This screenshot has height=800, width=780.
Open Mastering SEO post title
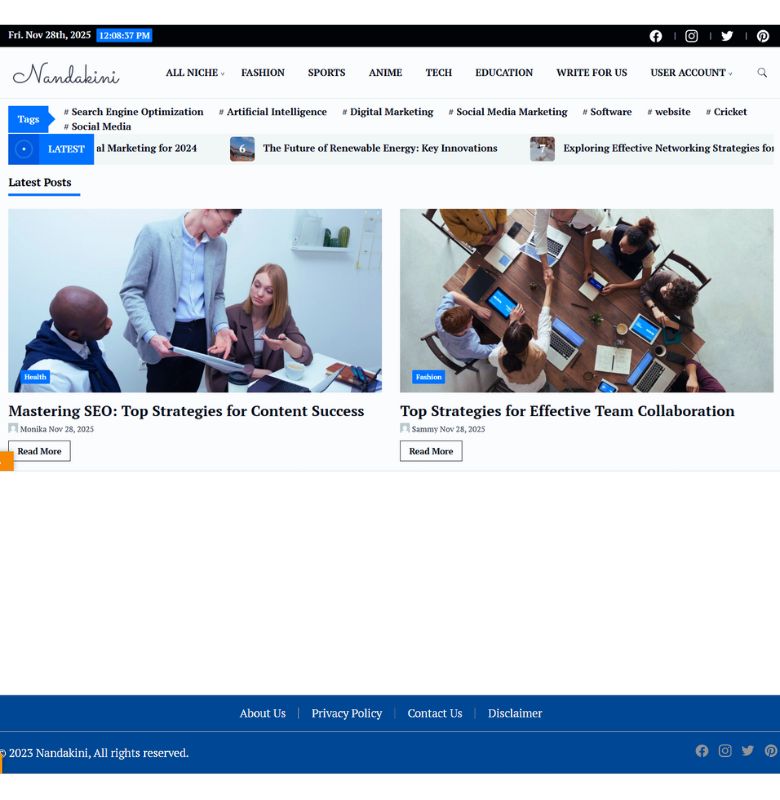click(186, 411)
